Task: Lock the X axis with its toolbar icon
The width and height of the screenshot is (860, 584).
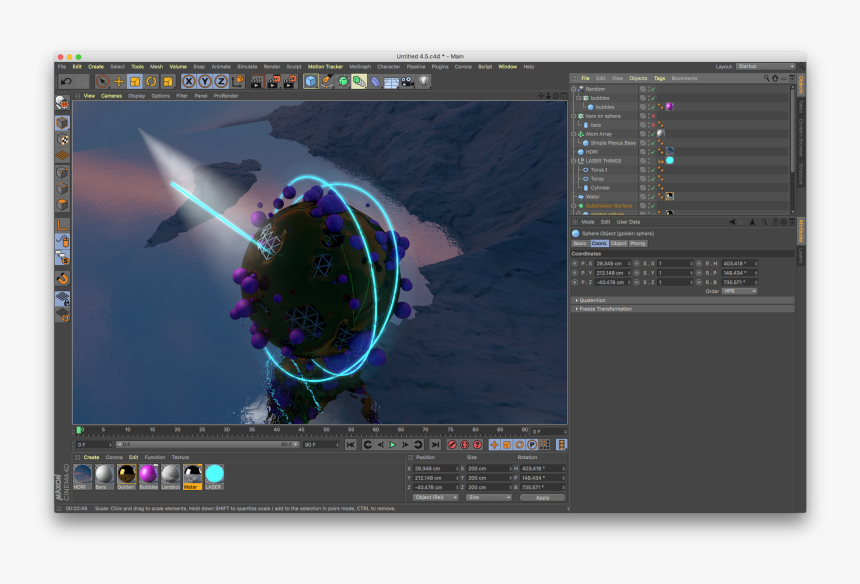Action: (x=188, y=82)
